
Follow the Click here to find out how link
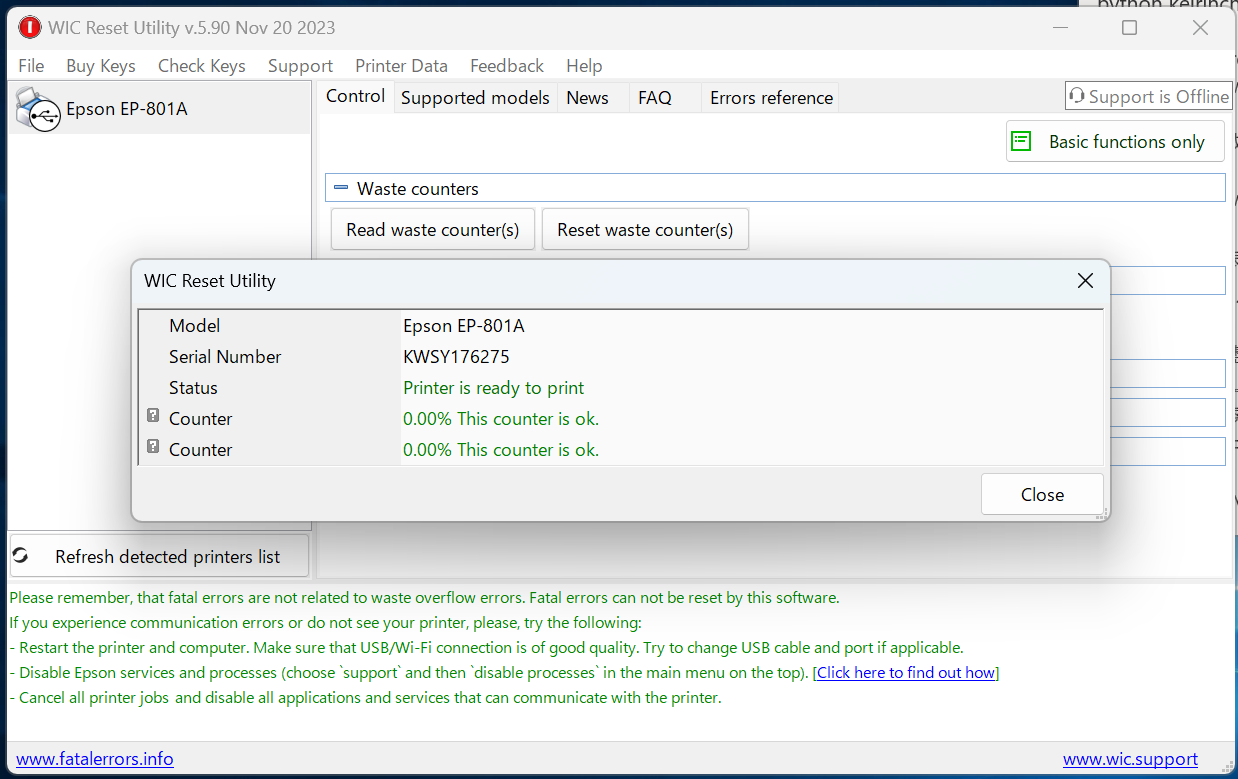pyautogui.click(x=905, y=672)
